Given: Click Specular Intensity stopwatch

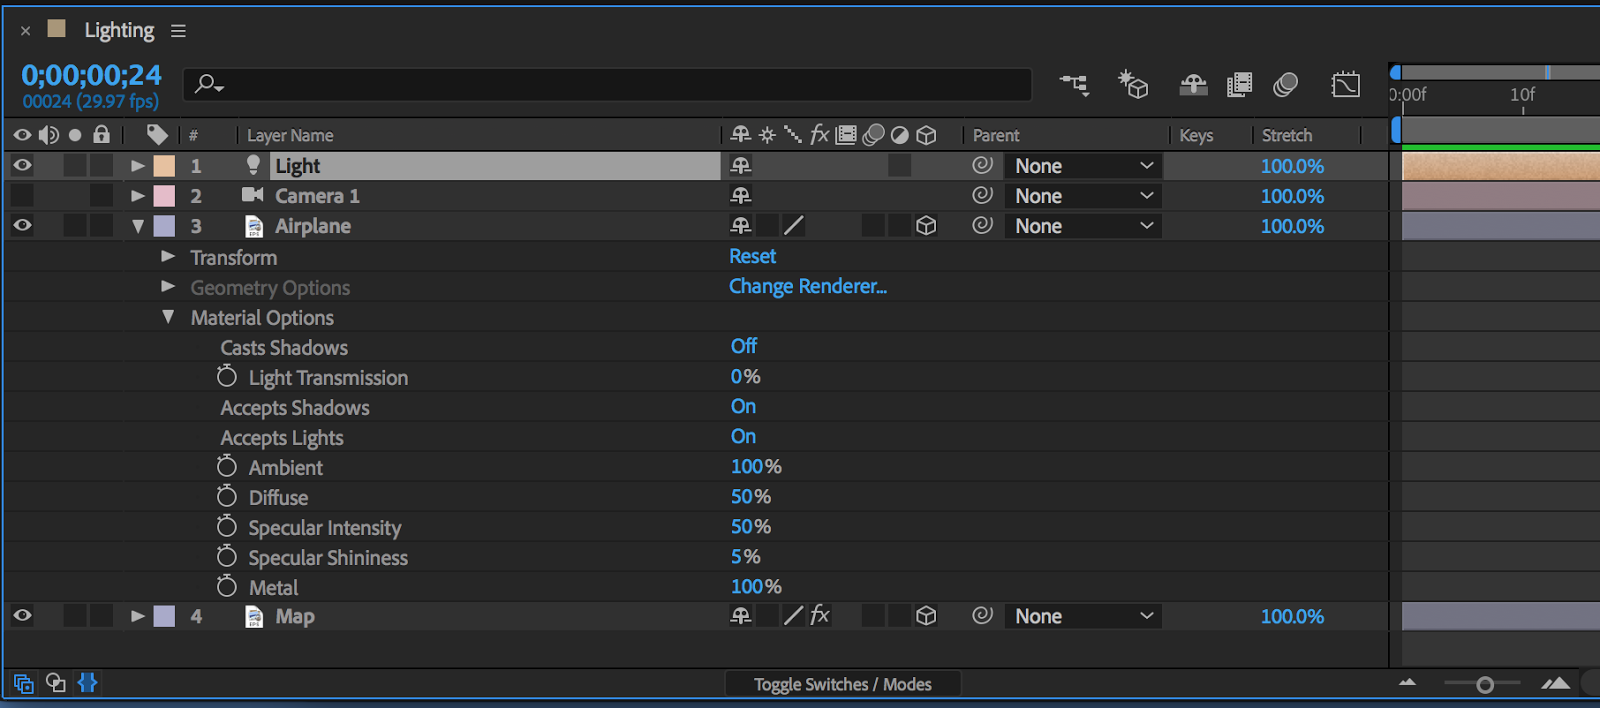Looking at the screenshot, I should 227,526.
